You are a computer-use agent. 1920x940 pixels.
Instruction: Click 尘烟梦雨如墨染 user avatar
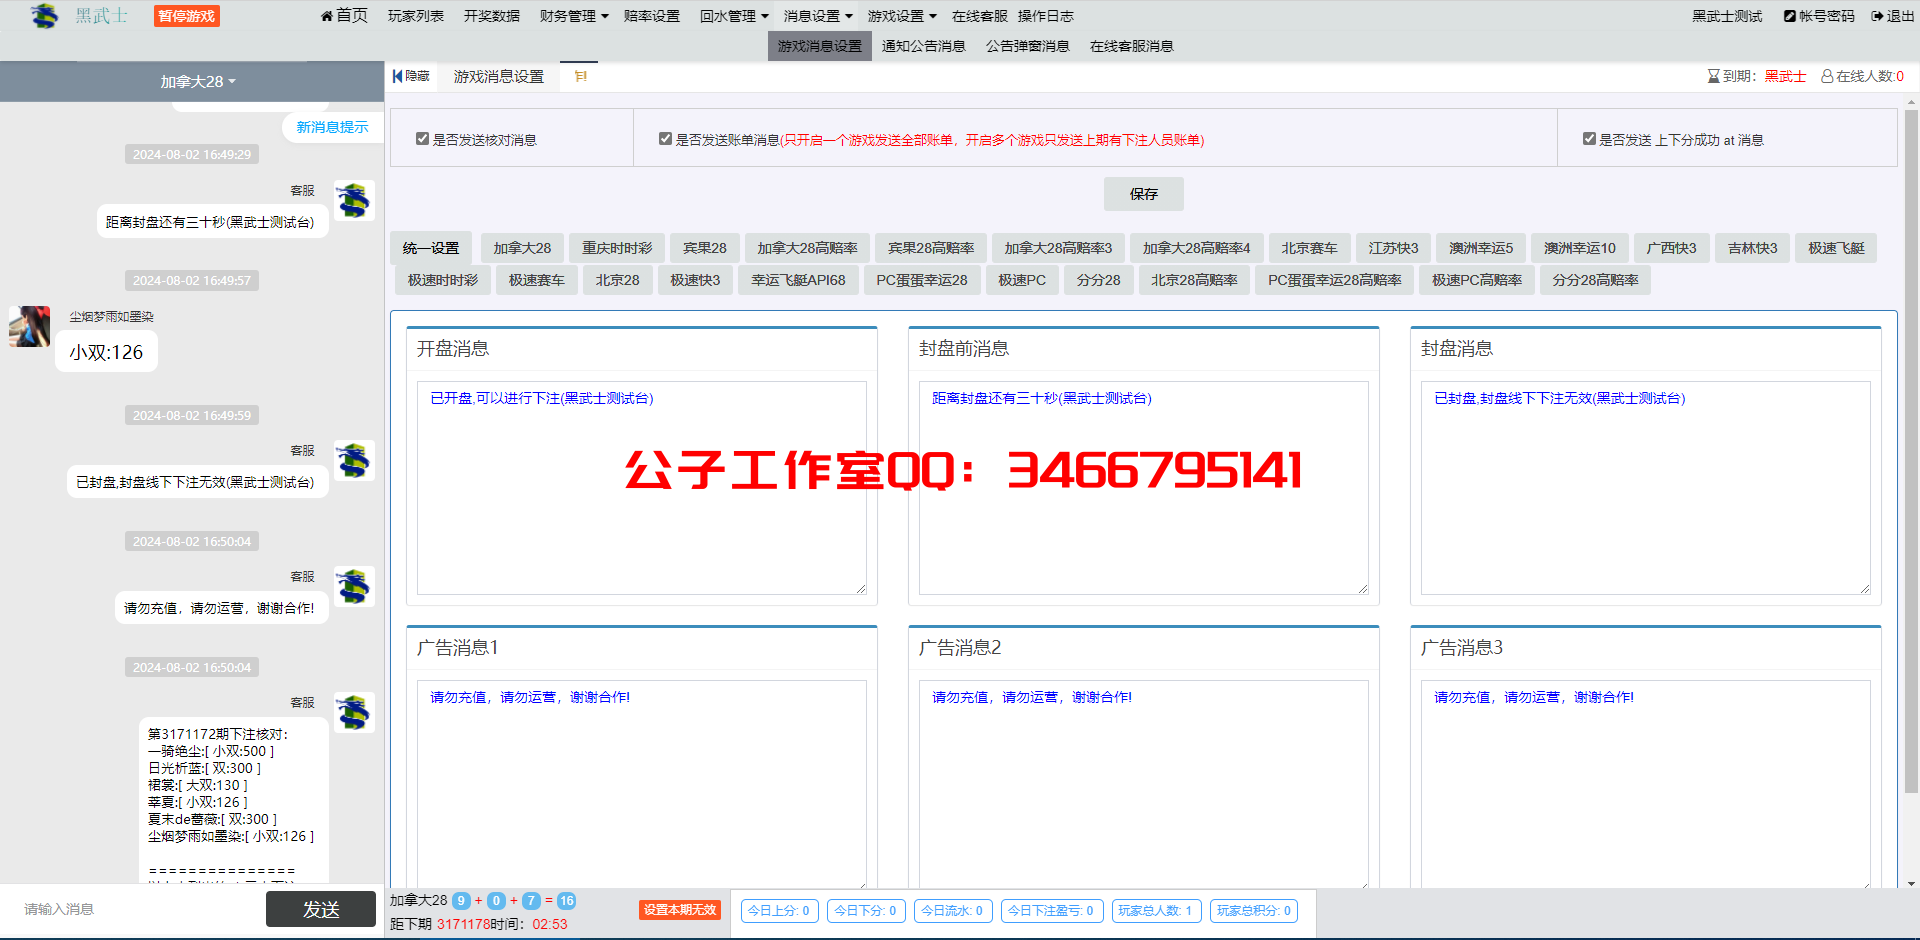(x=30, y=326)
